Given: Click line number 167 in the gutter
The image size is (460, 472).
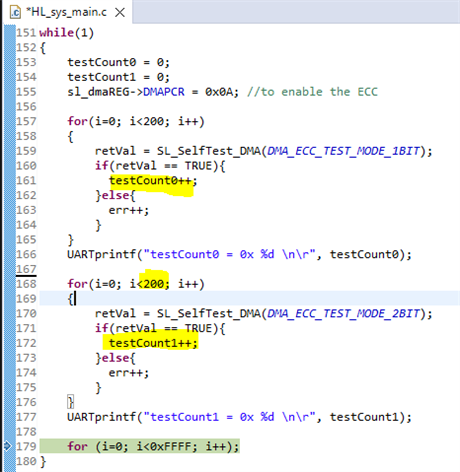Looking at the screenshot, I should point(26,269).
